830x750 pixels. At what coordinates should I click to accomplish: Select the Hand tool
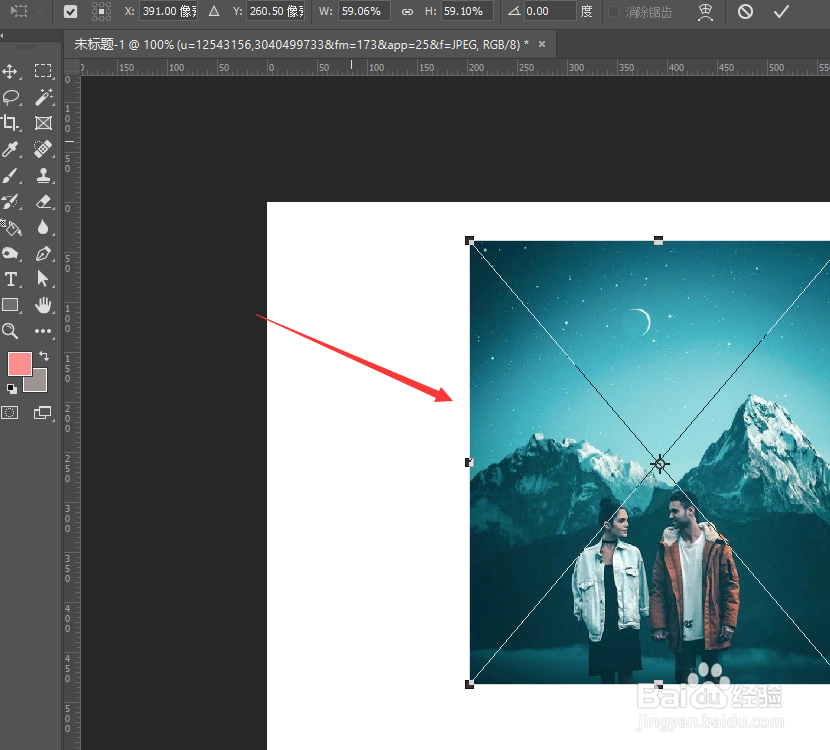(43, 305)
